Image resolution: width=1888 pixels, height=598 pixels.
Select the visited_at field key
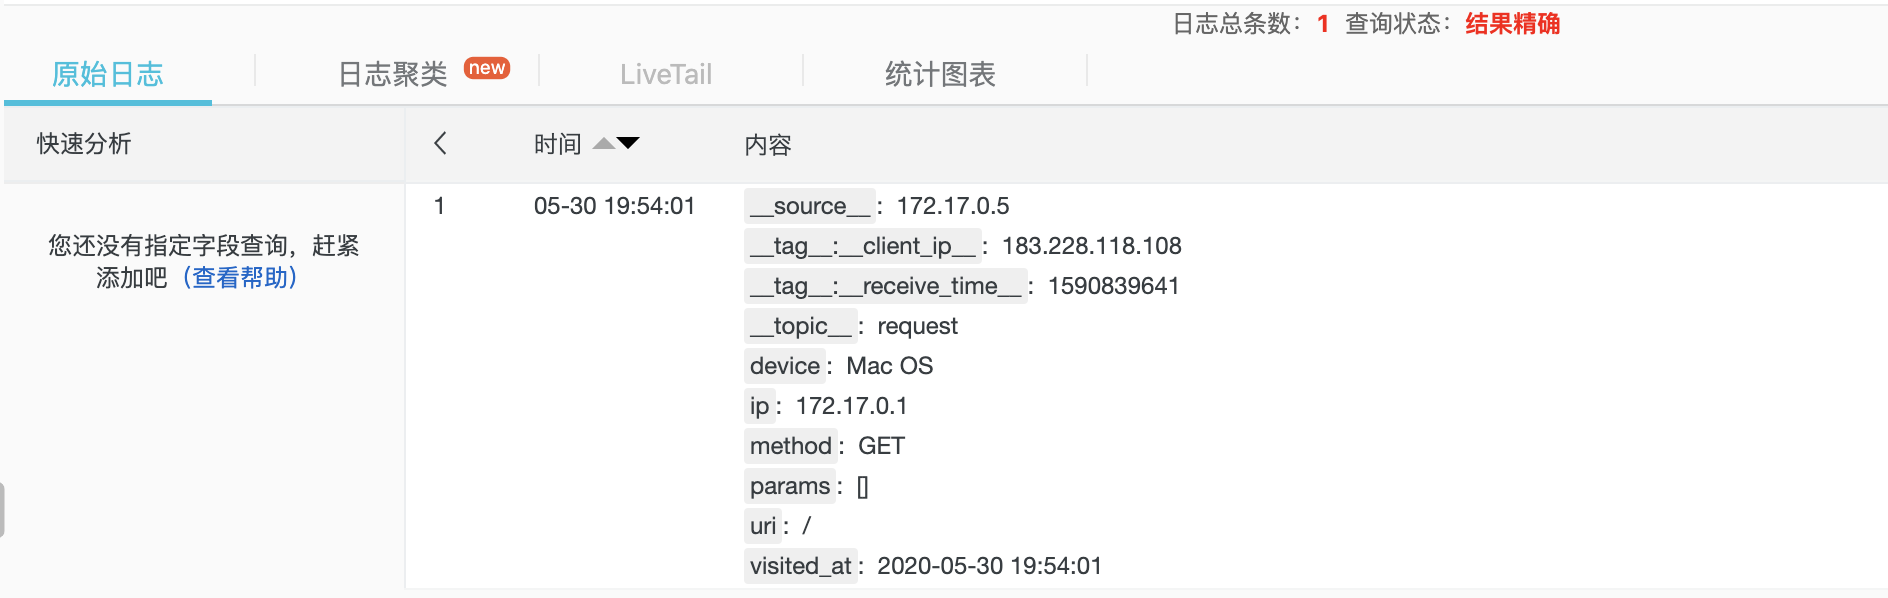point(801,566)
